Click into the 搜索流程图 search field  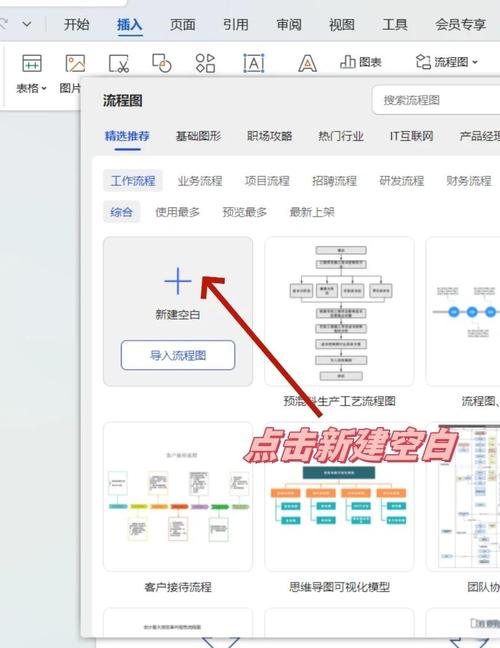coord(436,100)
